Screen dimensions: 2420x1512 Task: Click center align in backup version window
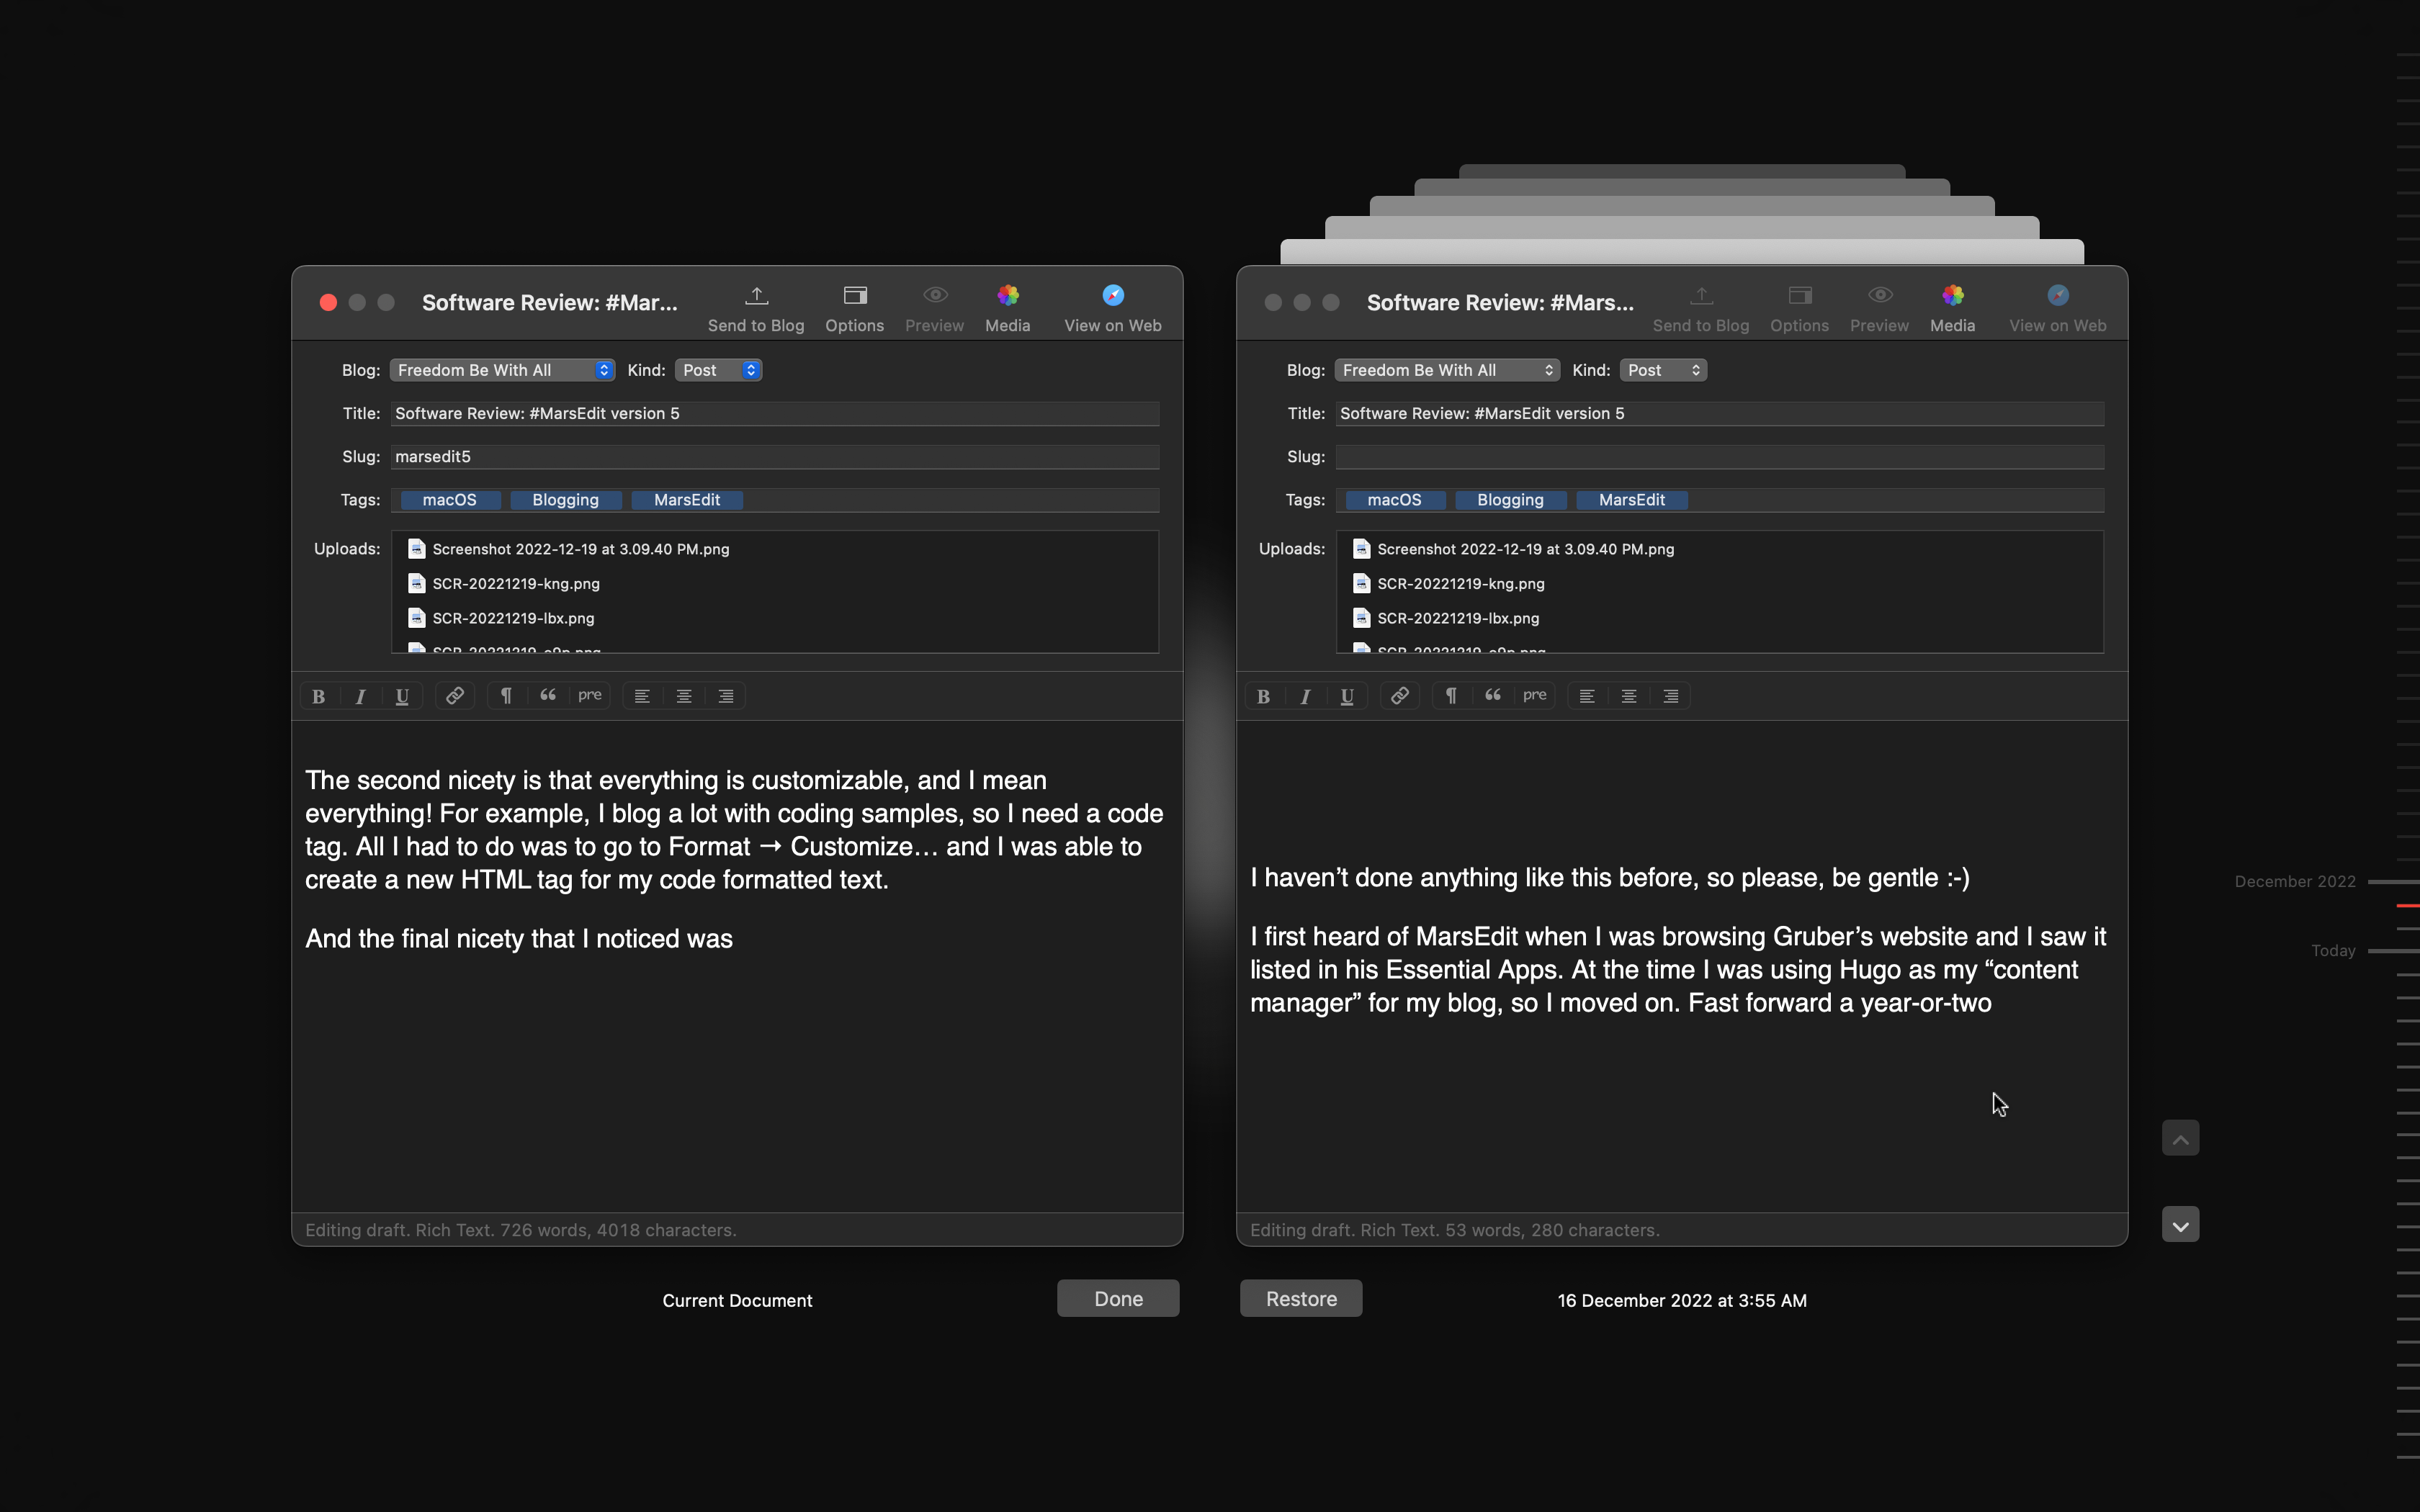[1629, 696]
